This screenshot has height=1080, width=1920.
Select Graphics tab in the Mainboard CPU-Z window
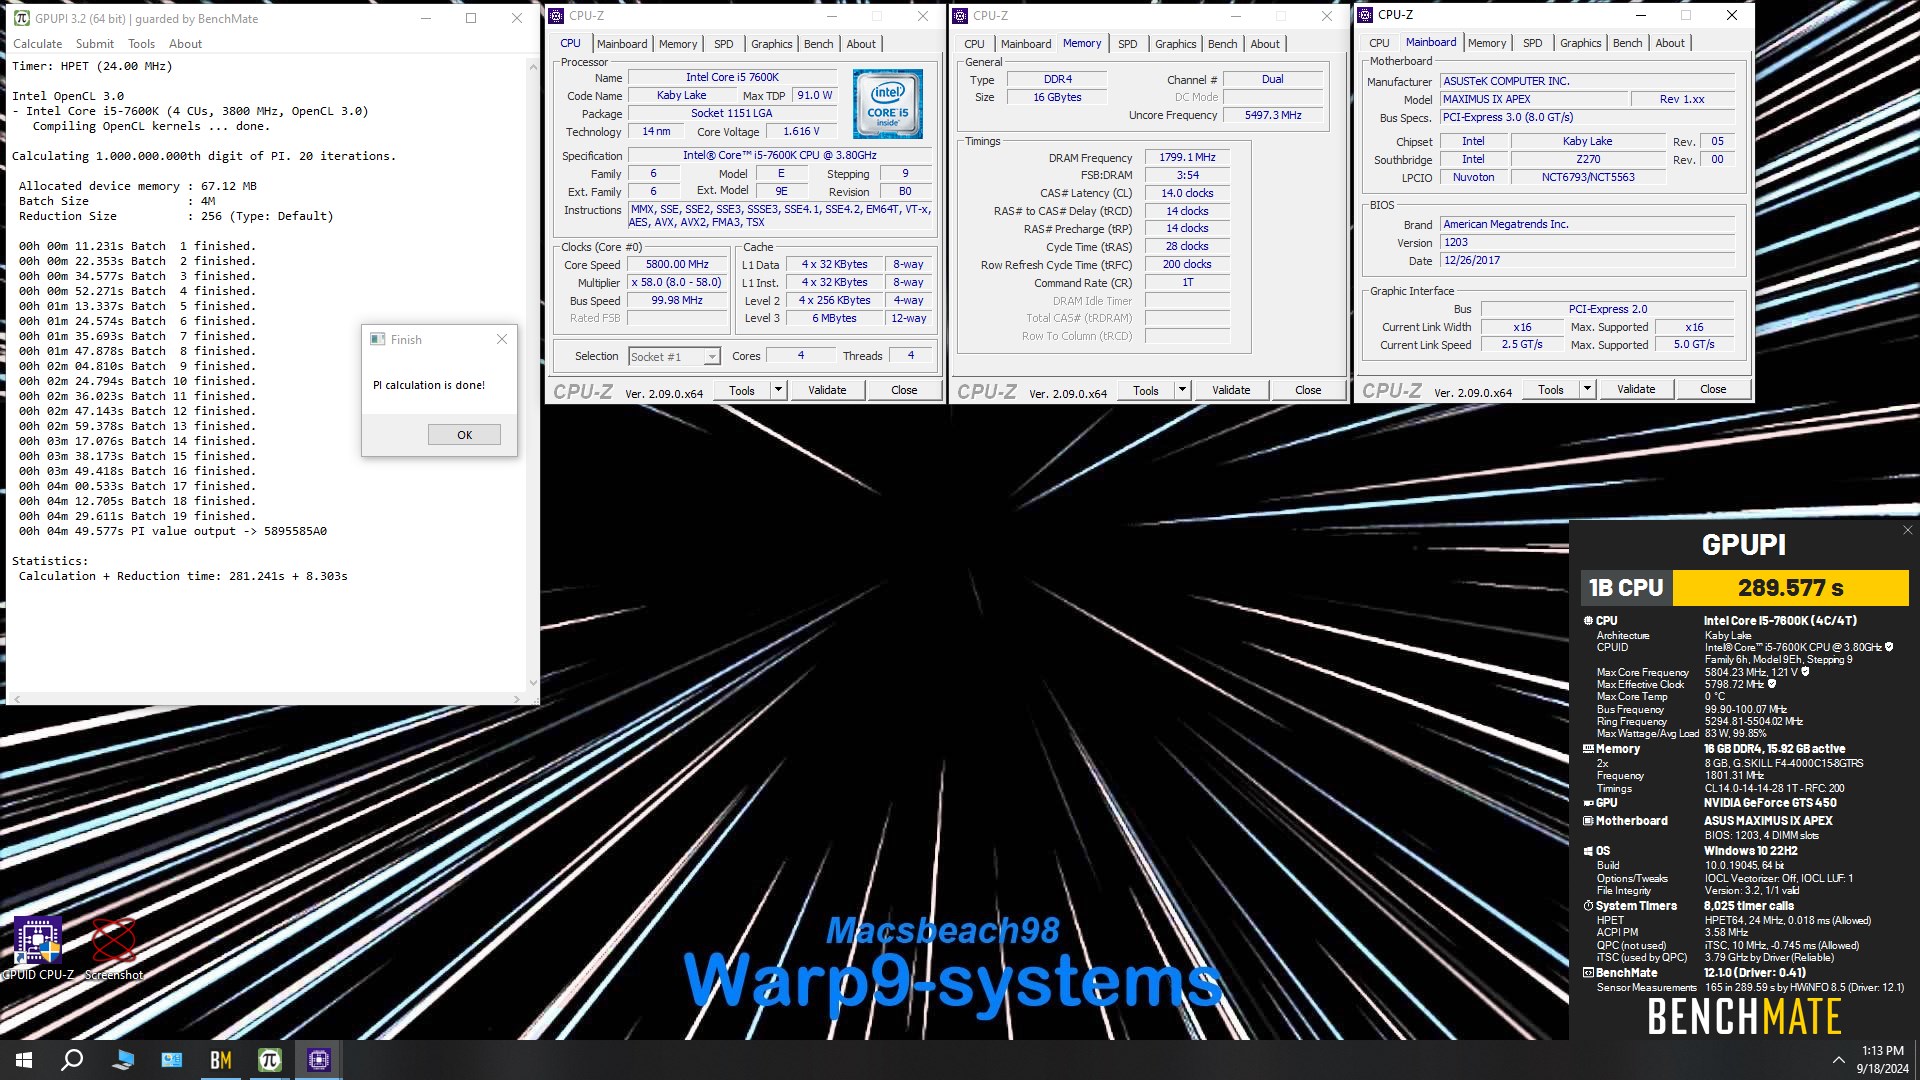click(1580, 43)
